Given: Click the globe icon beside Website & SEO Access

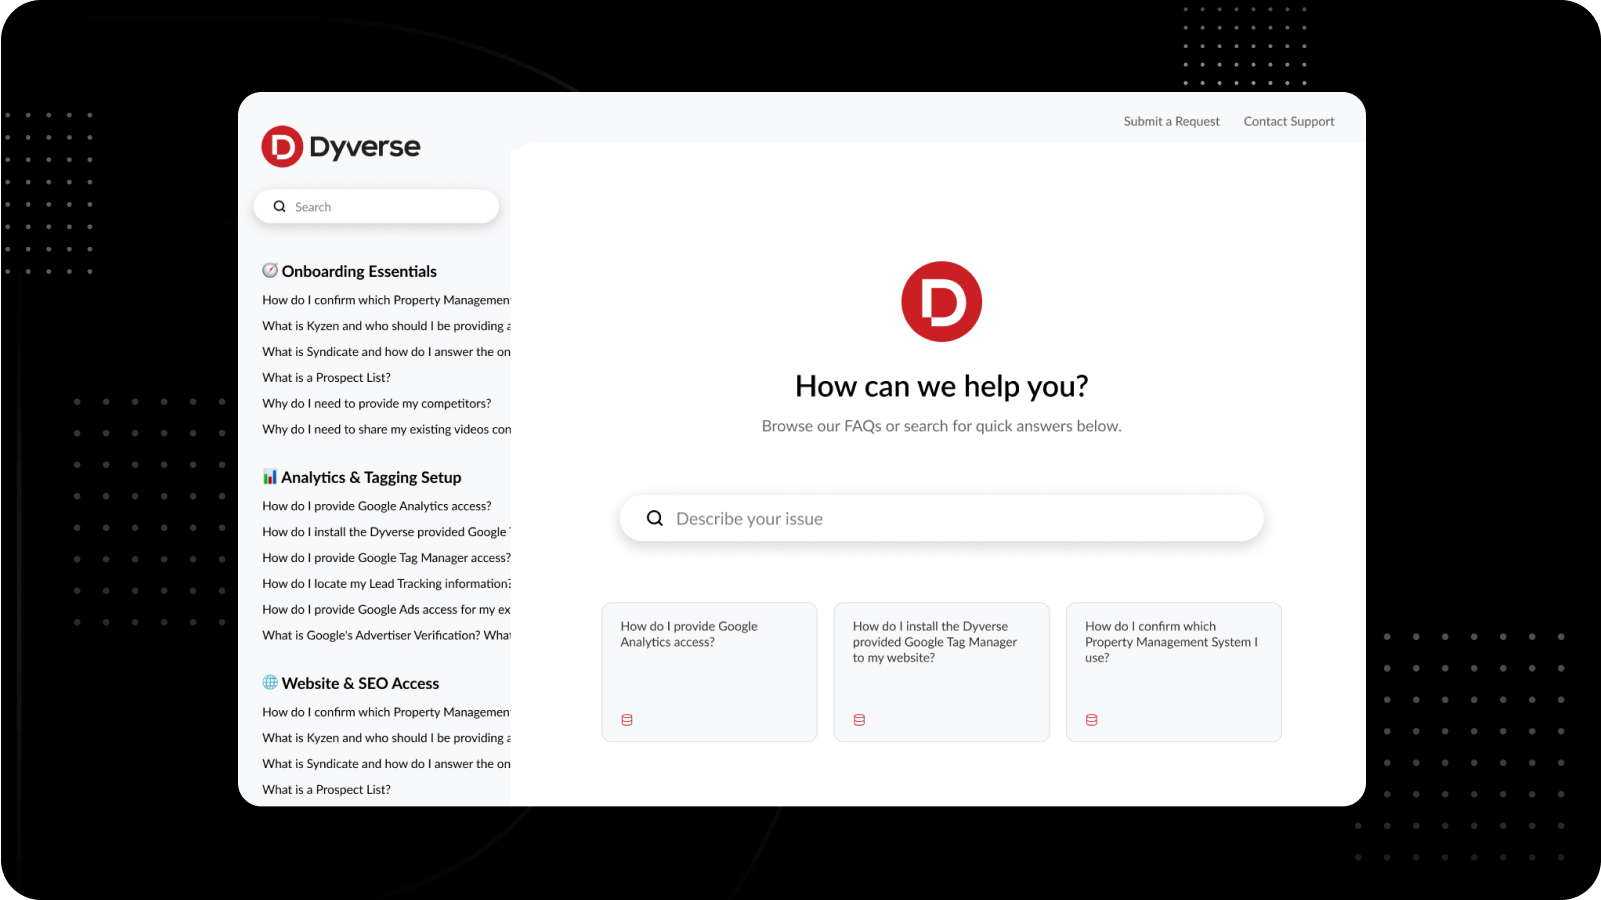Looking at the screenshot, I should 270,682.
